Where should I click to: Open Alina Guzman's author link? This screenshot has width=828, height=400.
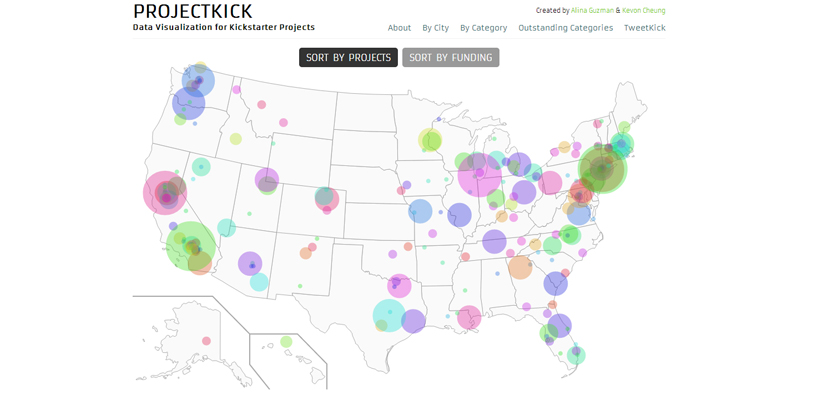click(x=592, y=10)
